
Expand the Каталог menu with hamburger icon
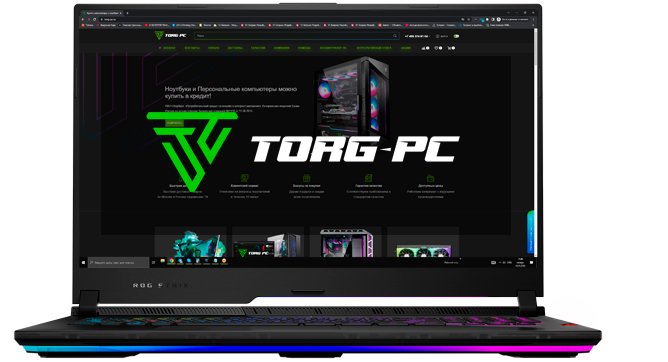(167, 48)
